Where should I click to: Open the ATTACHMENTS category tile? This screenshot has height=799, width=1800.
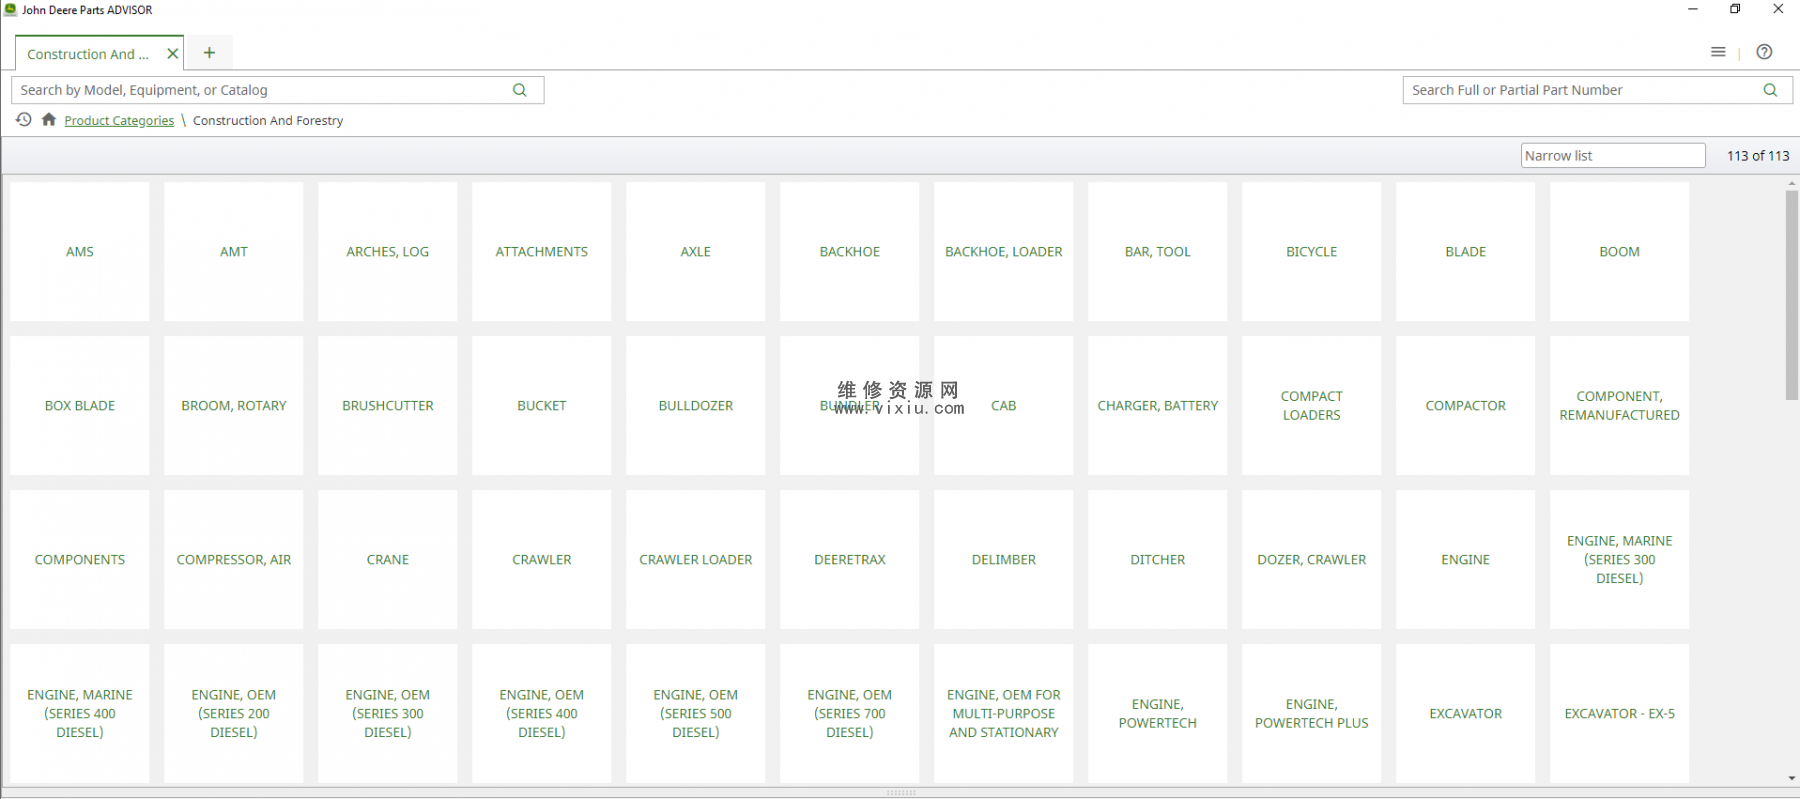542,252
